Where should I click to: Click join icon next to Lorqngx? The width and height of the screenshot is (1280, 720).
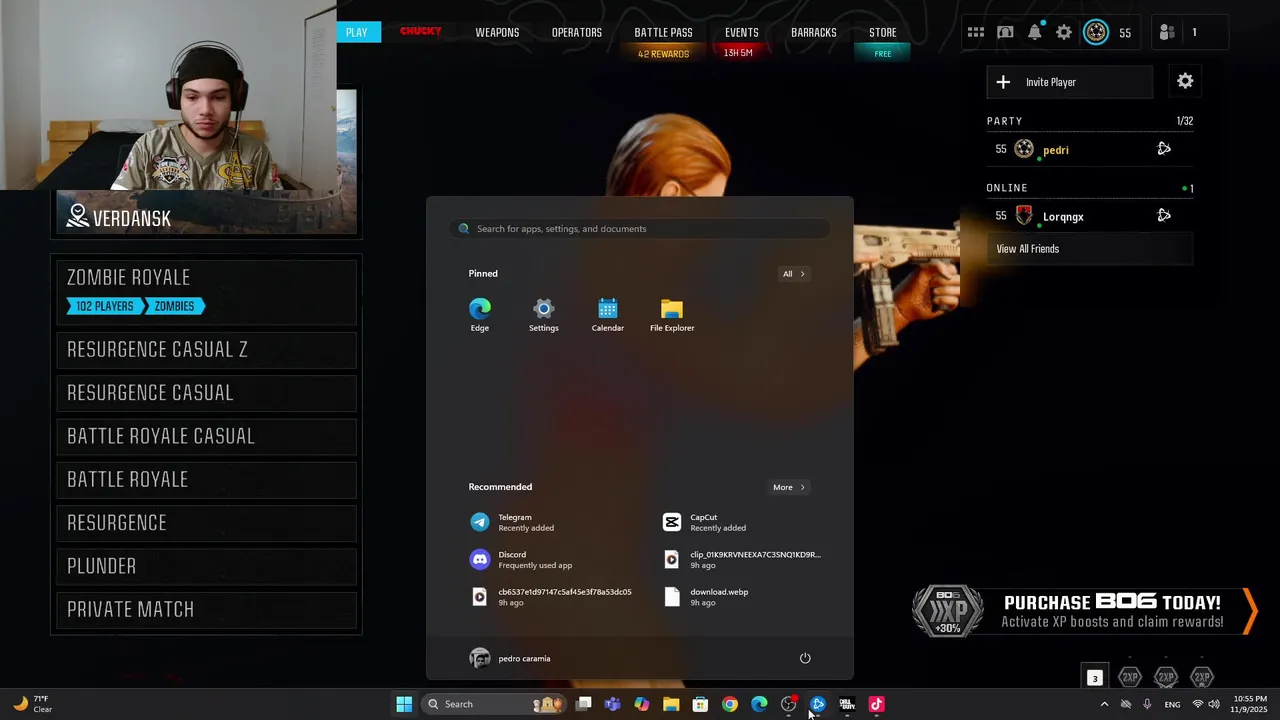(x=1164, y=215)
